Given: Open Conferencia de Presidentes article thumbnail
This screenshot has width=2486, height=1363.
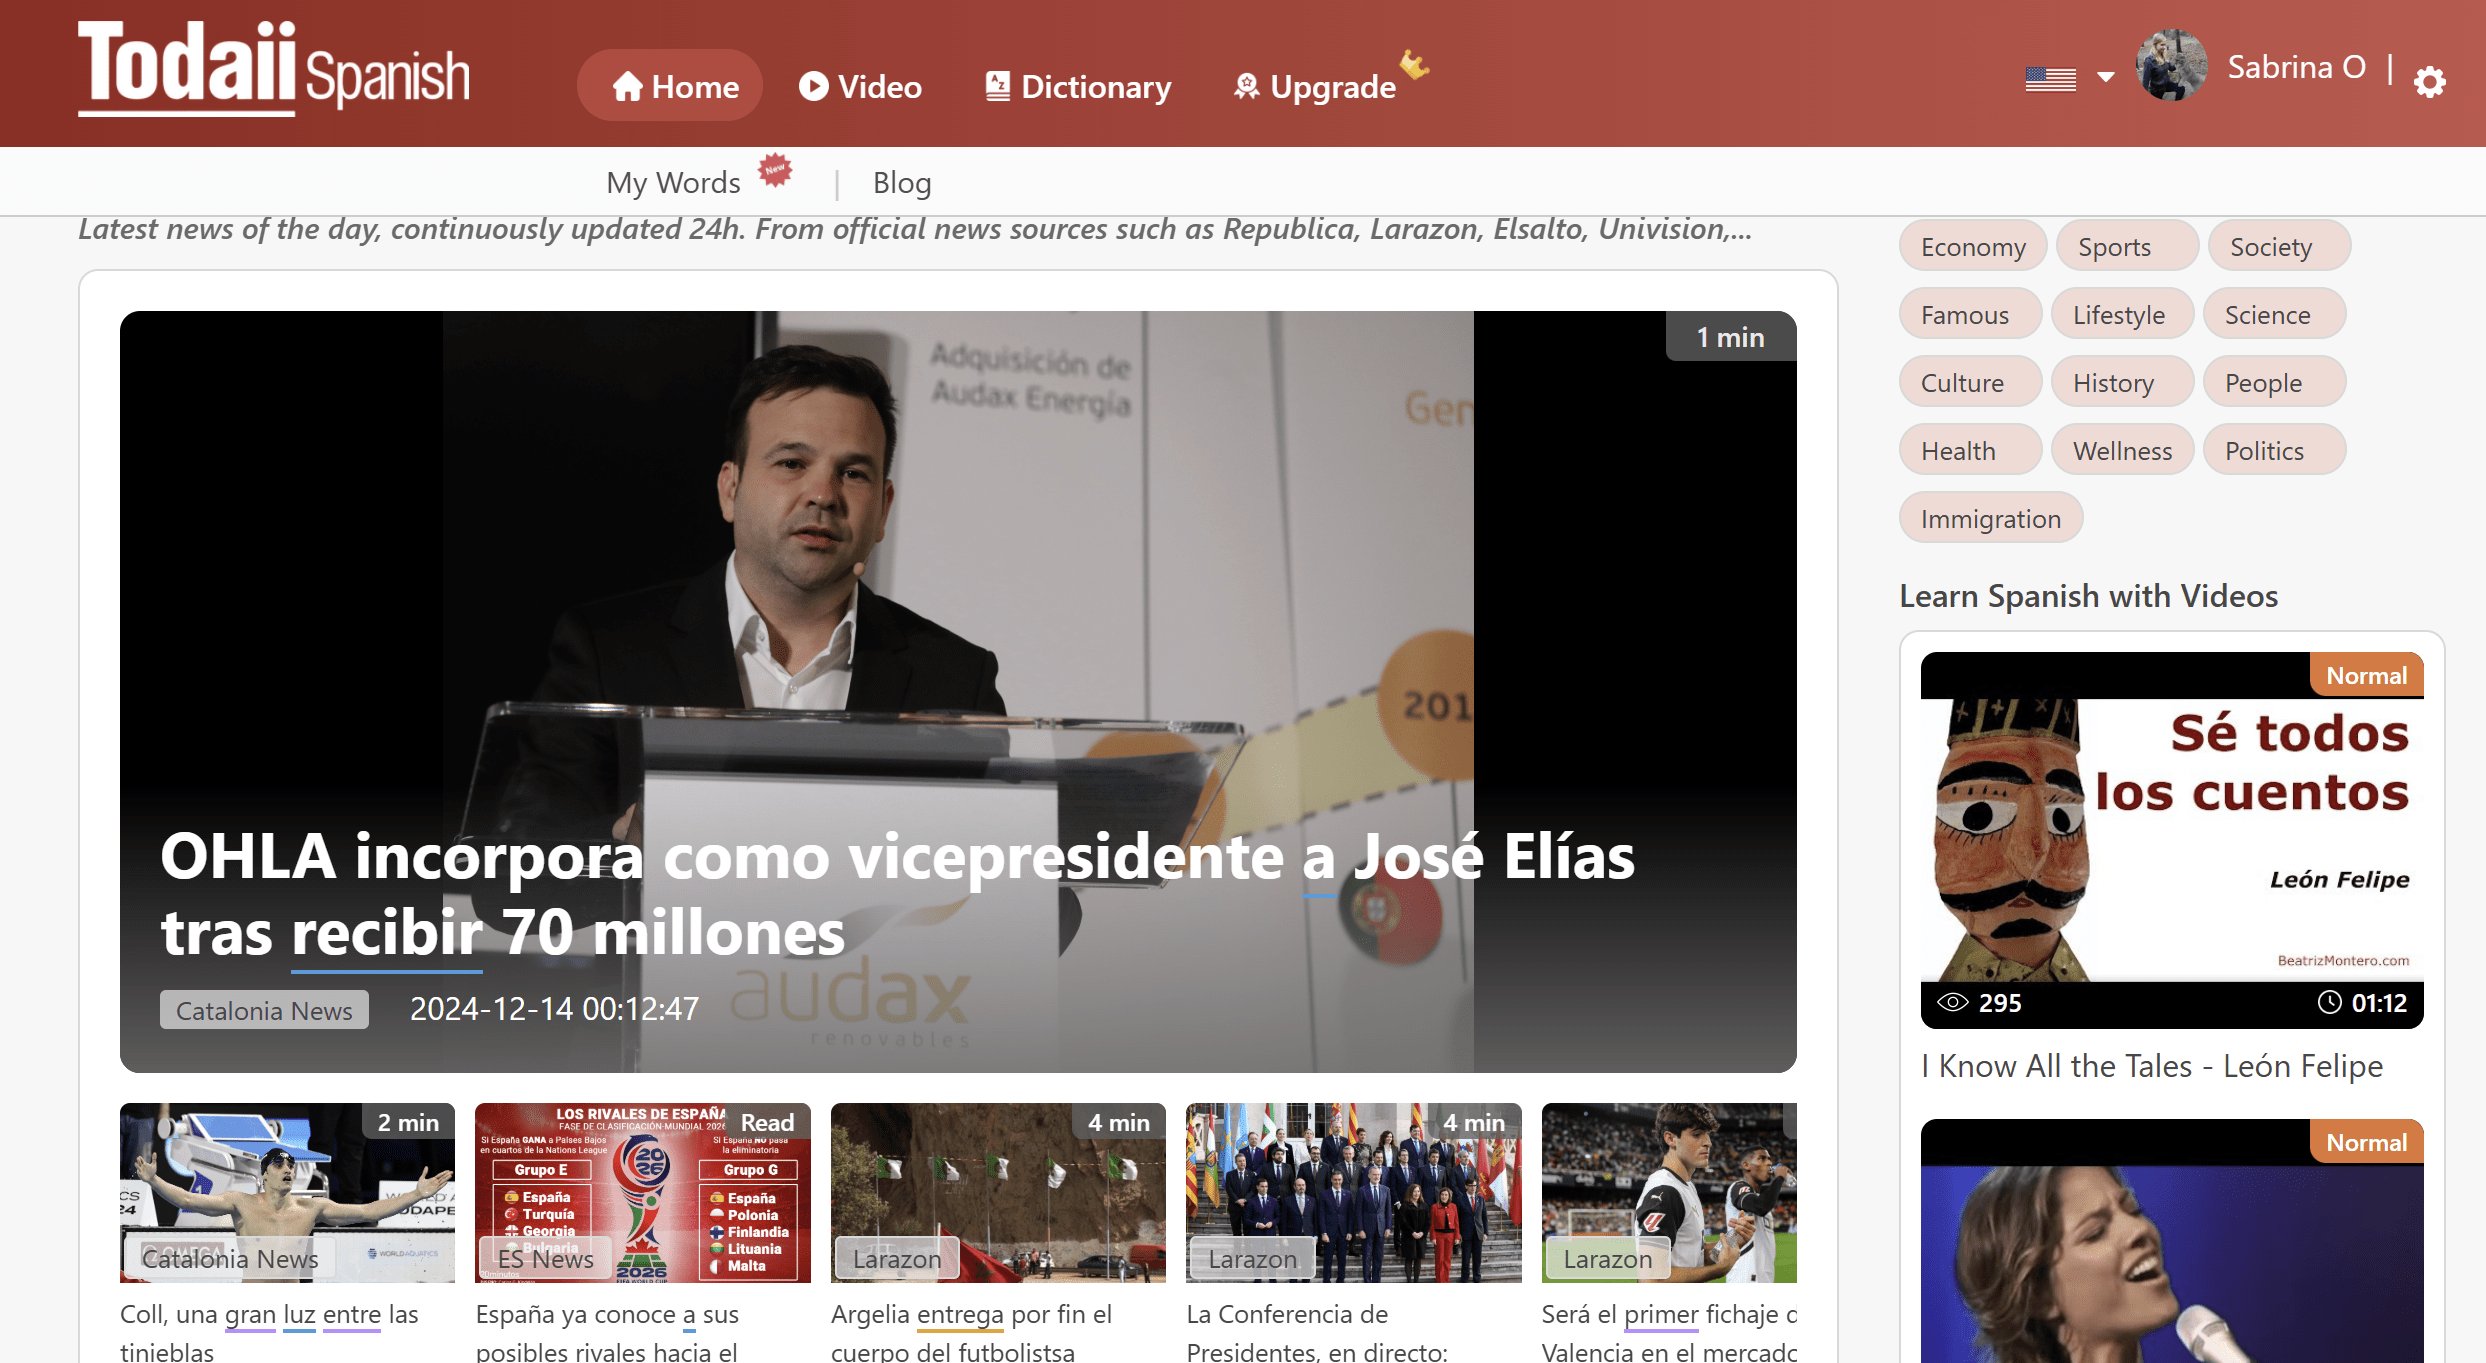Looking at the screenshot, I should click(x=1353, y=1192).
